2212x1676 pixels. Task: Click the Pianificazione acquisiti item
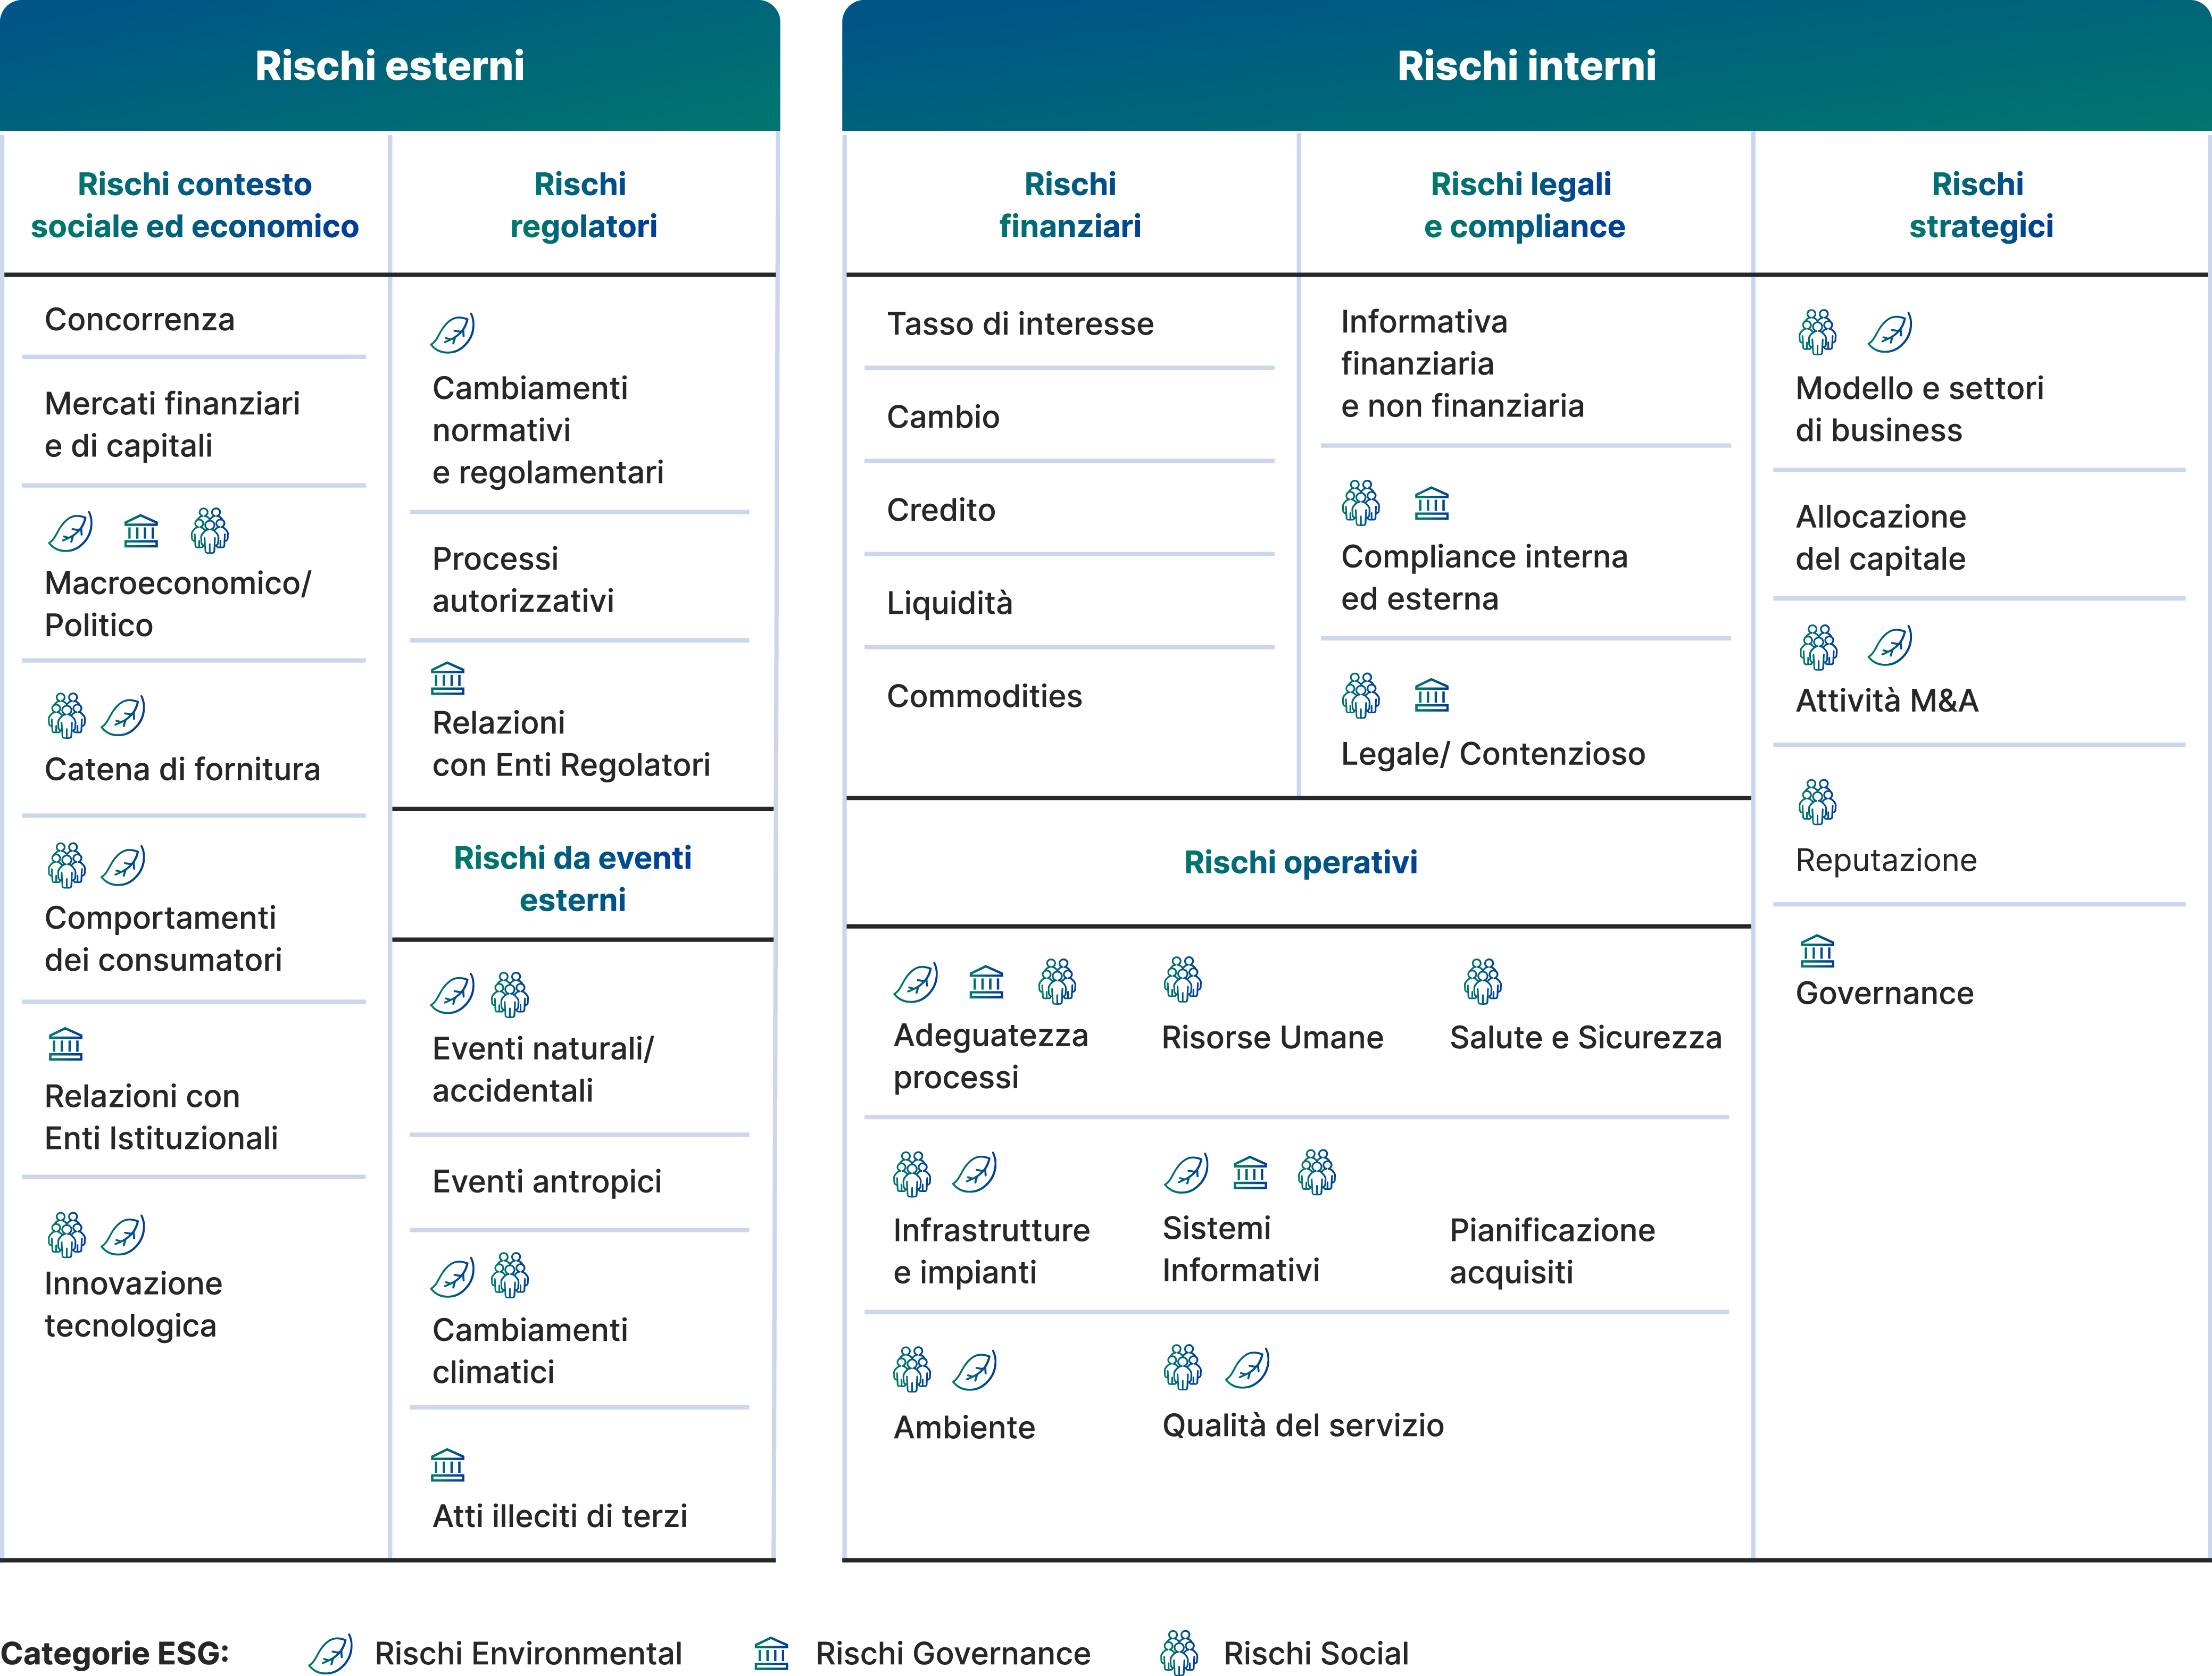[x=1552, y=1251]
